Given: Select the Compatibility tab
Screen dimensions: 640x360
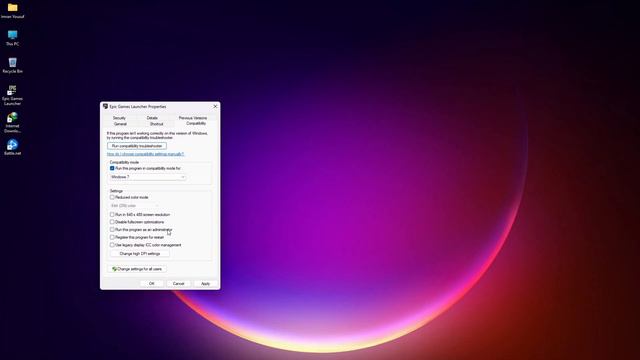Looking at the screenshot, I should coord(196,123).
